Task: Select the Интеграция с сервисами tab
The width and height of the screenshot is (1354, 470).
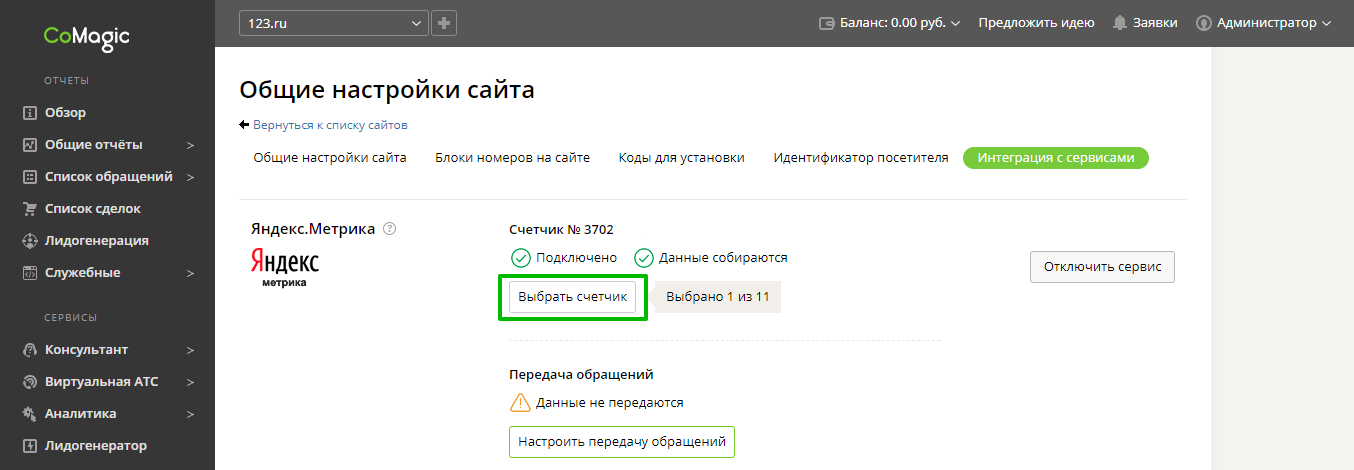Action: click(x=1056, y=158)
